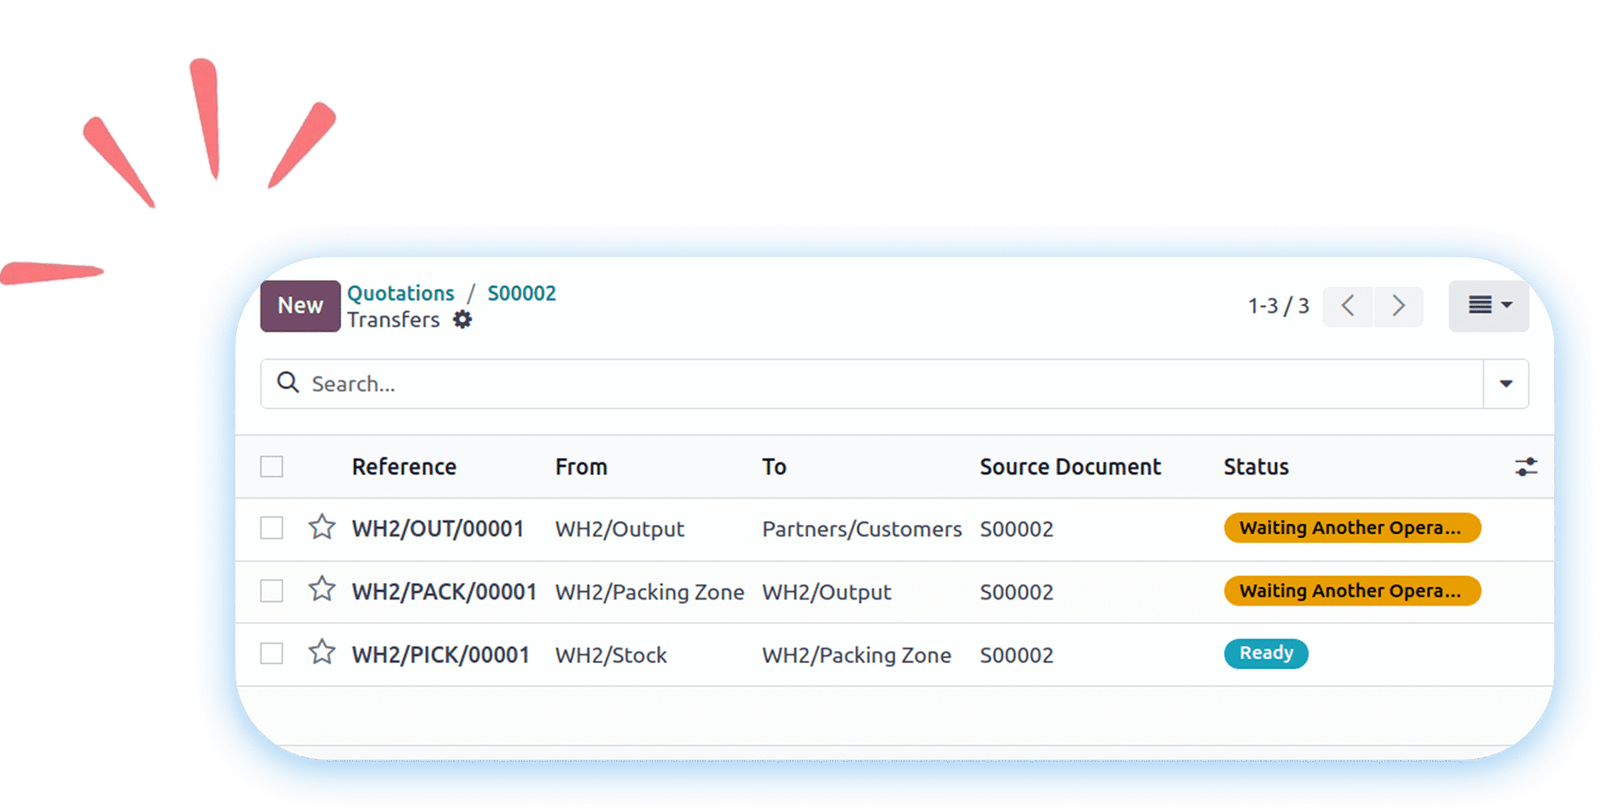Screen dimensions: 1600x812
Task: Sort by the Status column header
Action: pos(1256,467)
